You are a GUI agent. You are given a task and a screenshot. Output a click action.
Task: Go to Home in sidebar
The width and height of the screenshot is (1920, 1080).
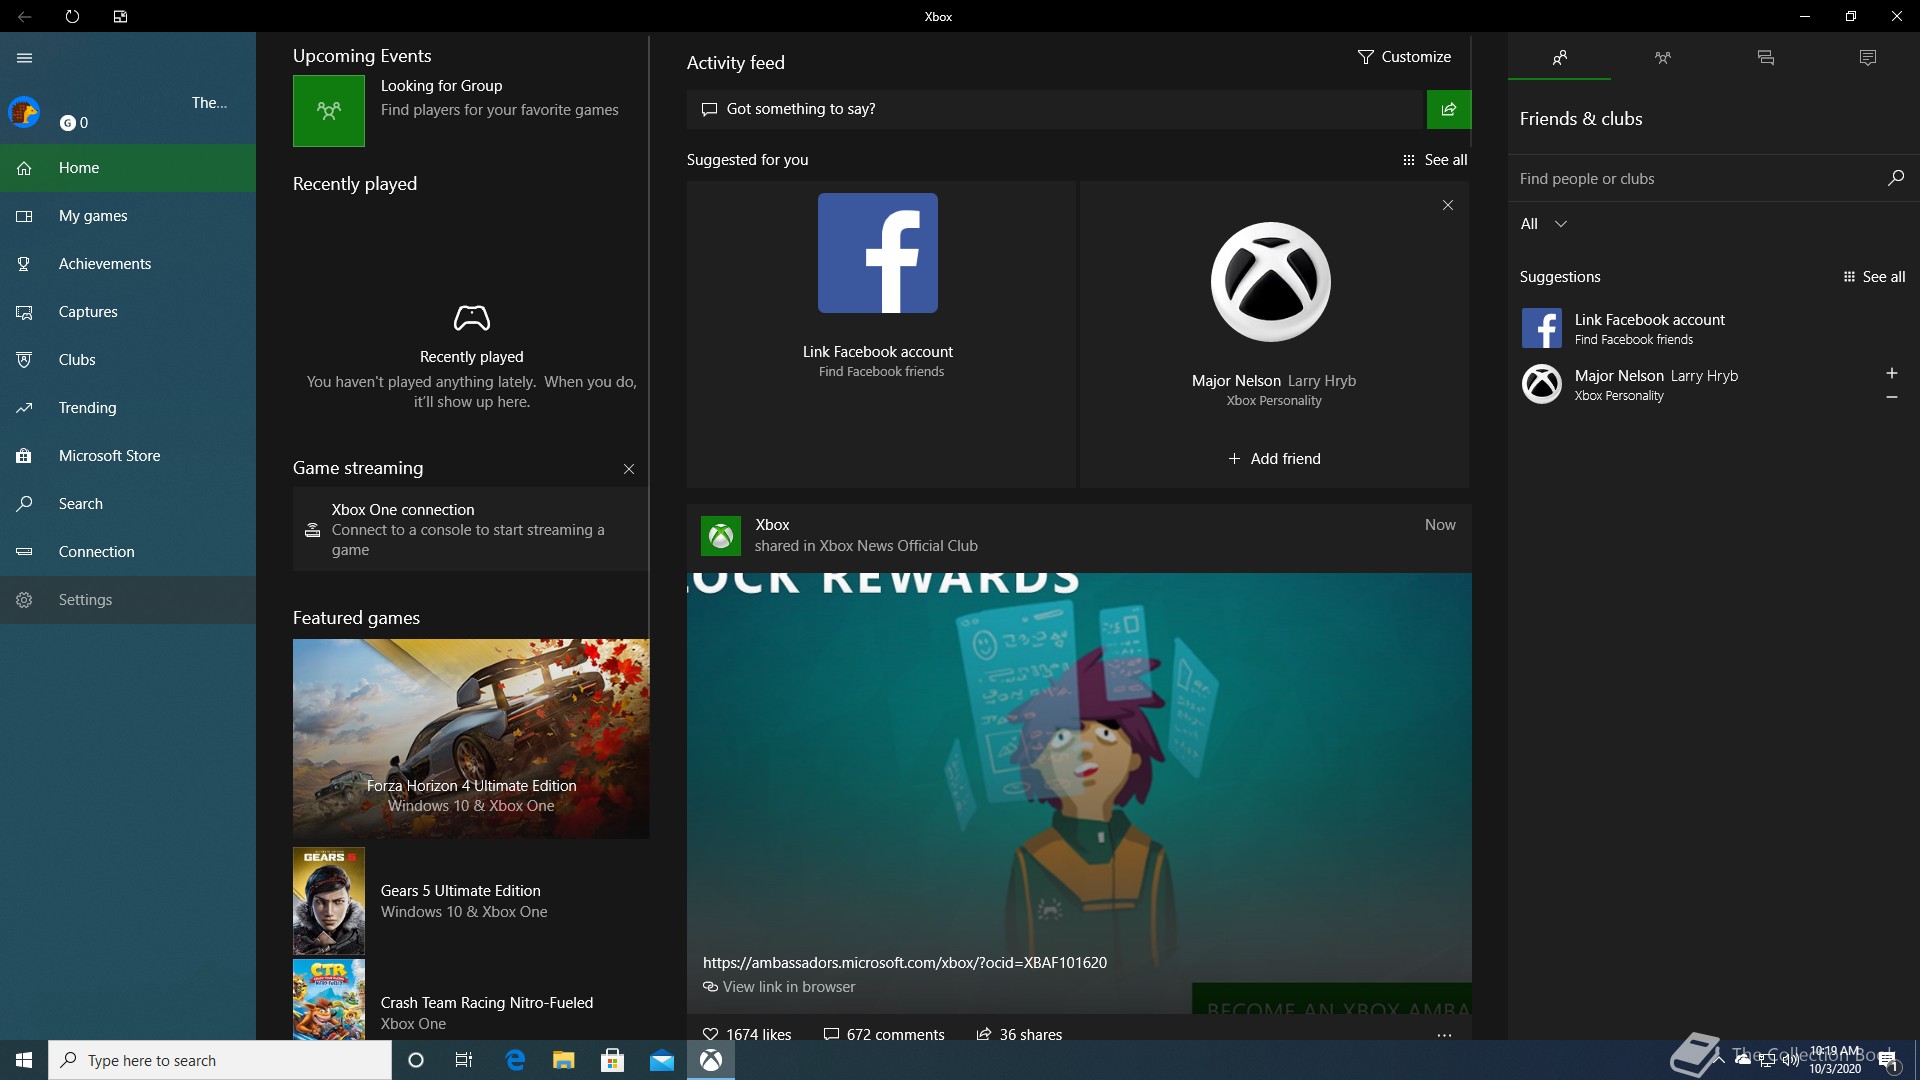point(128,168)
